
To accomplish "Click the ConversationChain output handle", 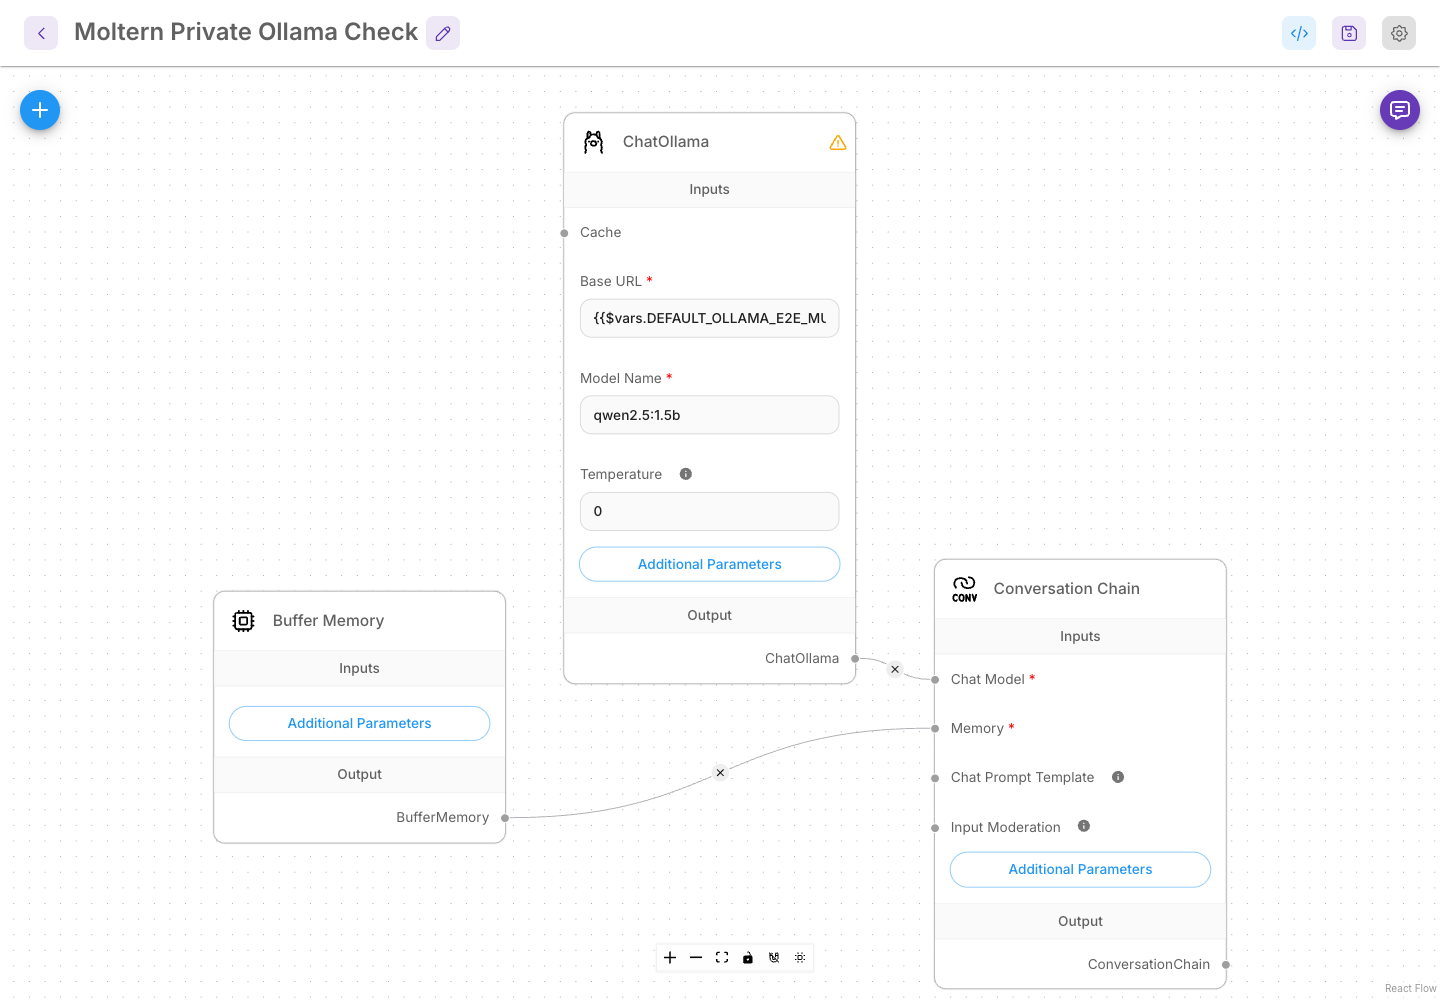I will pyautogui.click(x=1226, y=965).
